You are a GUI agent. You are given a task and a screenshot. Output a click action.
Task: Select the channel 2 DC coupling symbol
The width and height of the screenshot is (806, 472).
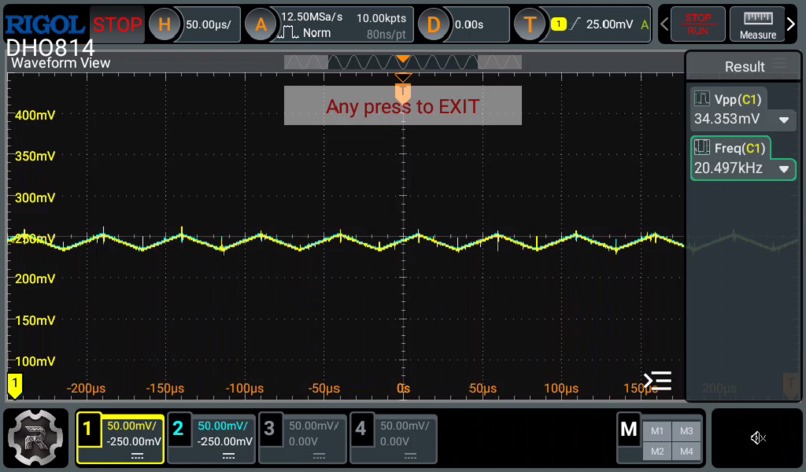(228, 456)
